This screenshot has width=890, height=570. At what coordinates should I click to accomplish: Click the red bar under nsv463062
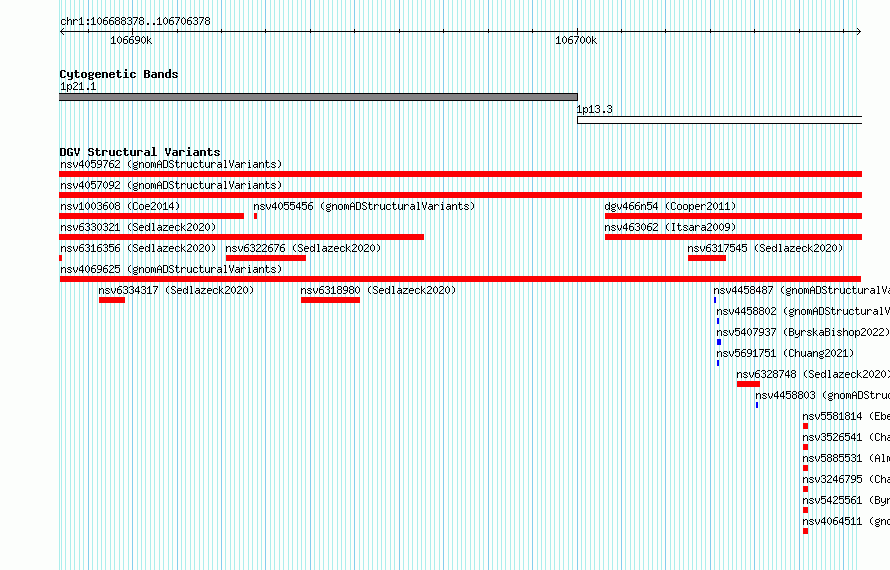733,237
